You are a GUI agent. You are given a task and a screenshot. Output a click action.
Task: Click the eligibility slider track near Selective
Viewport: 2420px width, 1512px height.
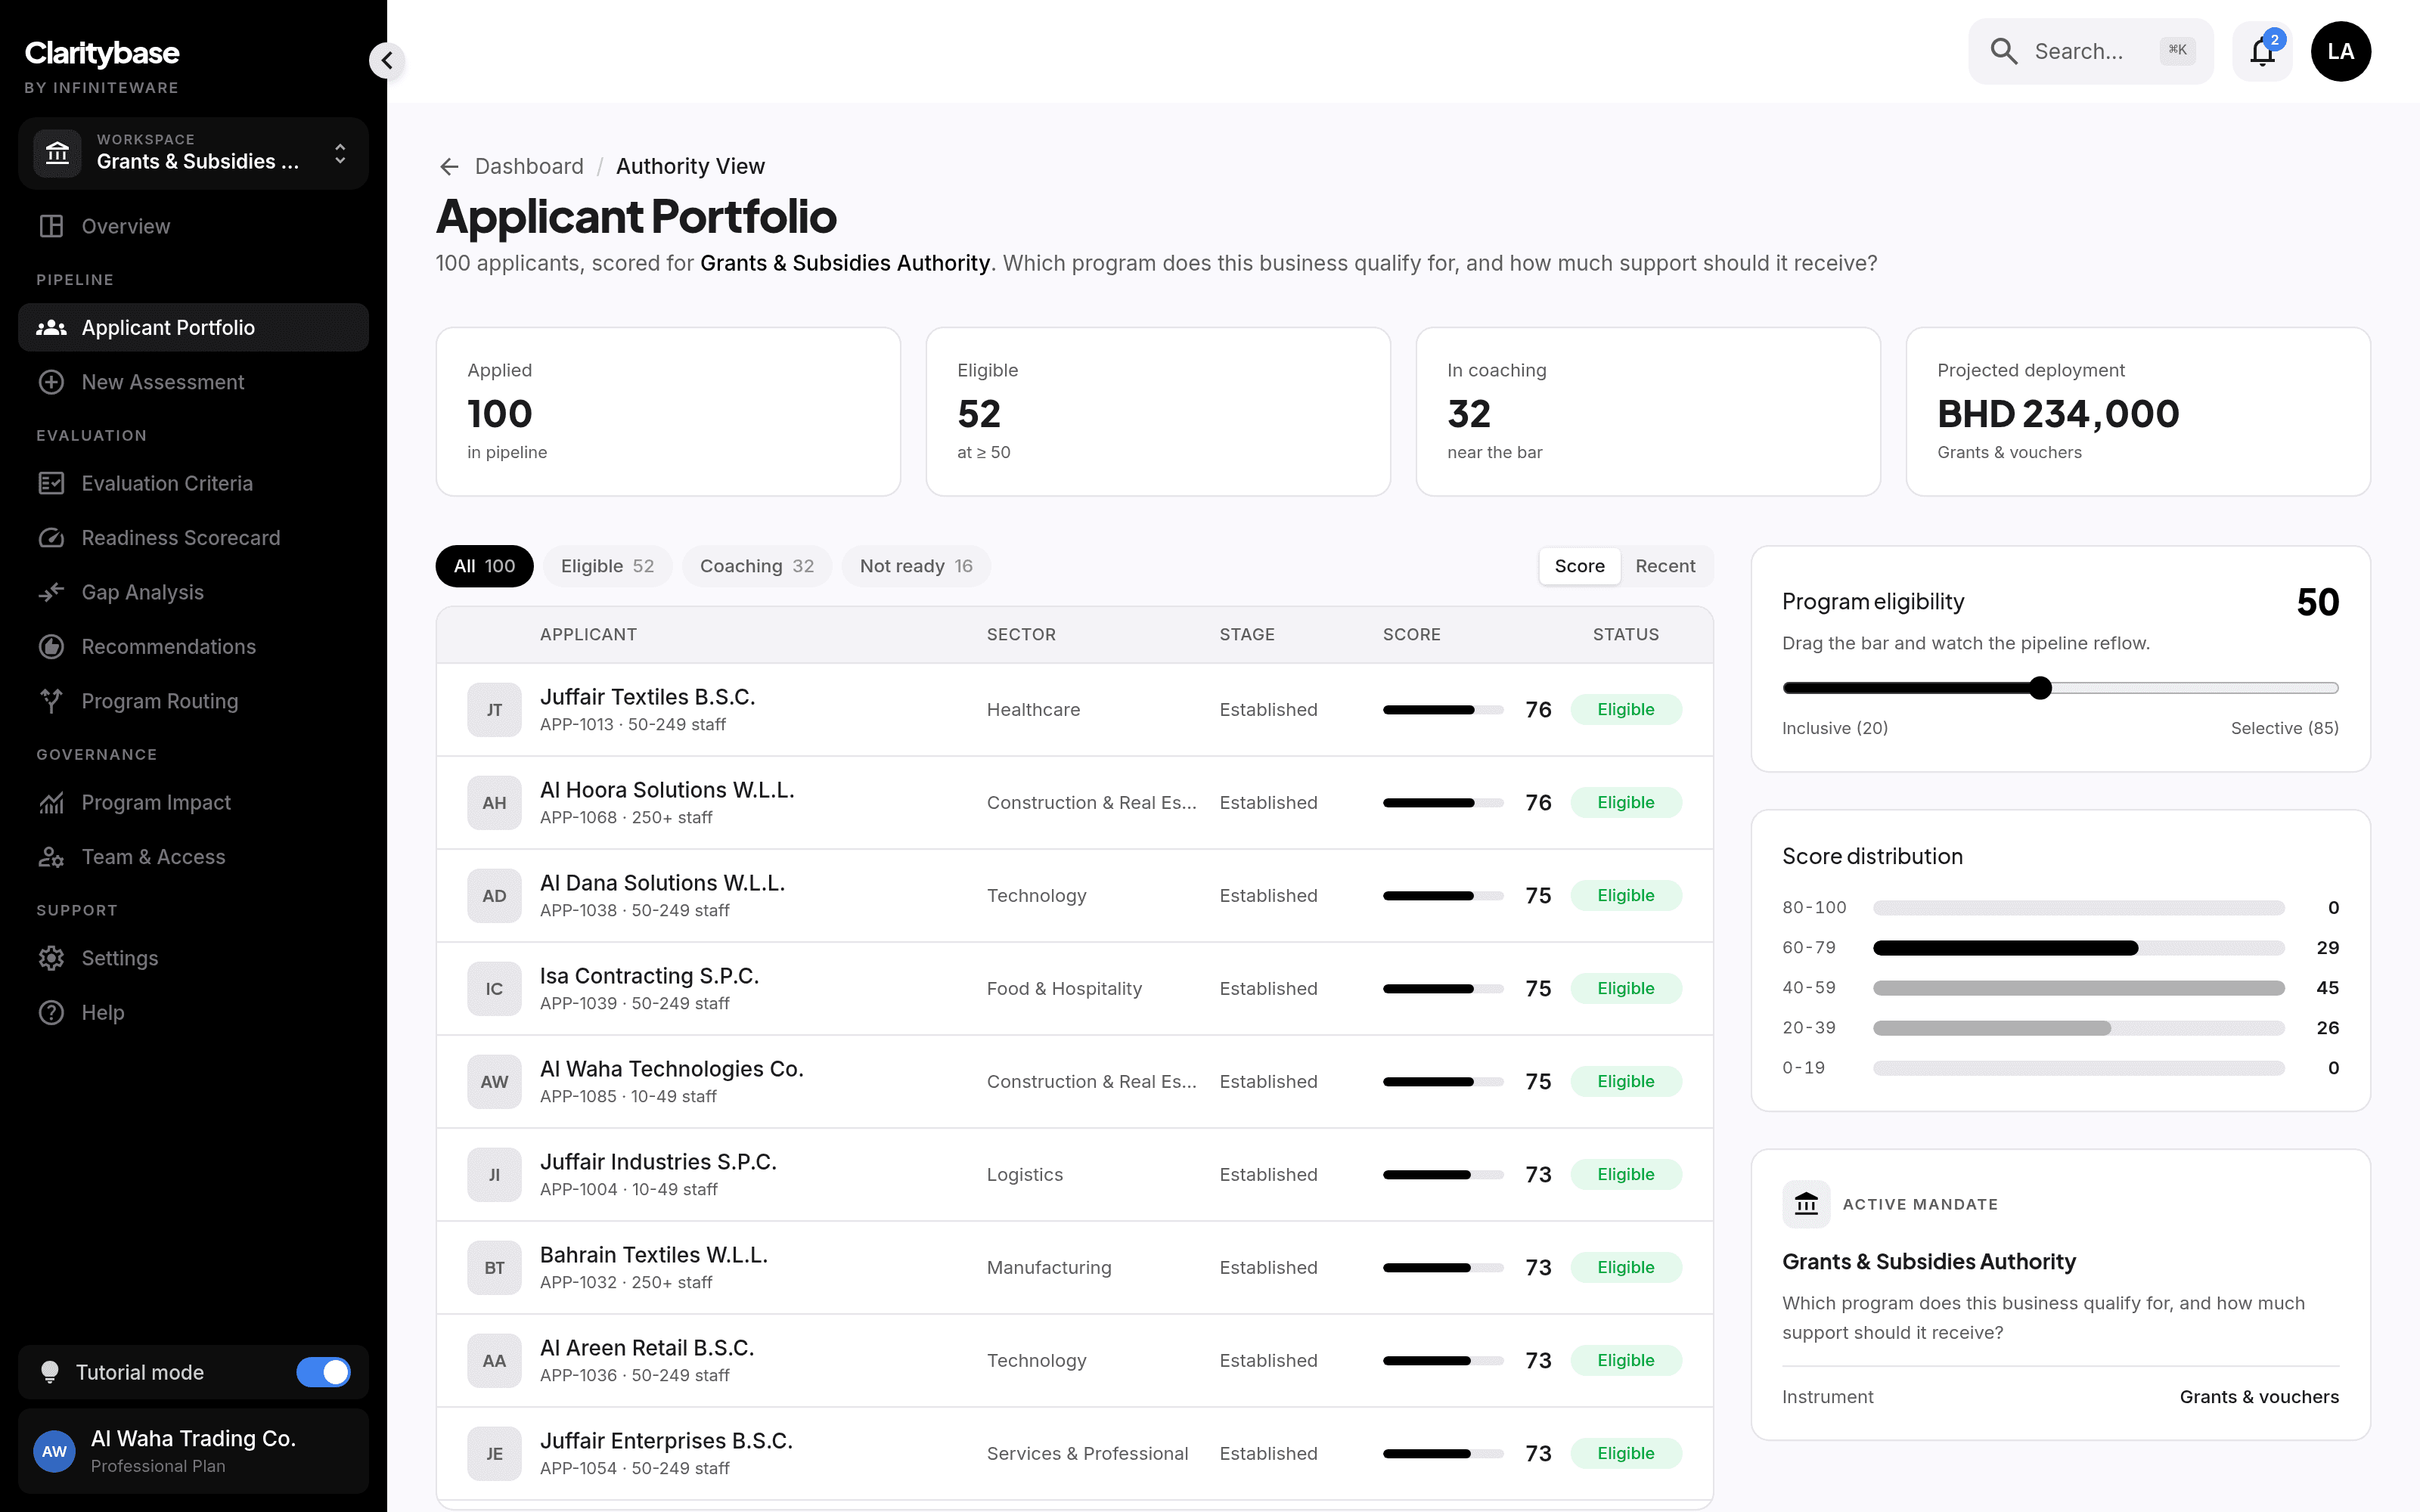2300,688
